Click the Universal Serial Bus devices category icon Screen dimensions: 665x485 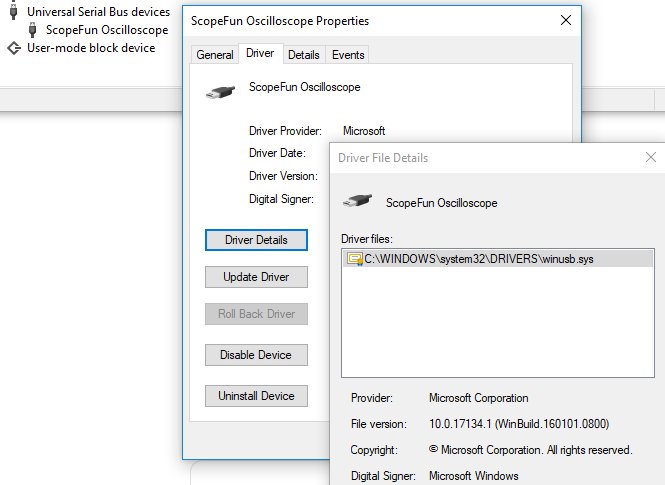(x=14, y=11)
